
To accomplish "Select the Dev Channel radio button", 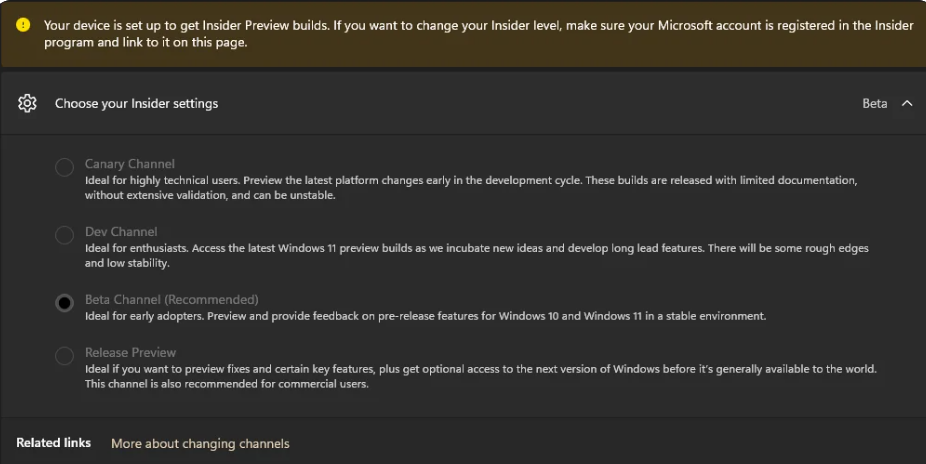I will click(65, 236).
